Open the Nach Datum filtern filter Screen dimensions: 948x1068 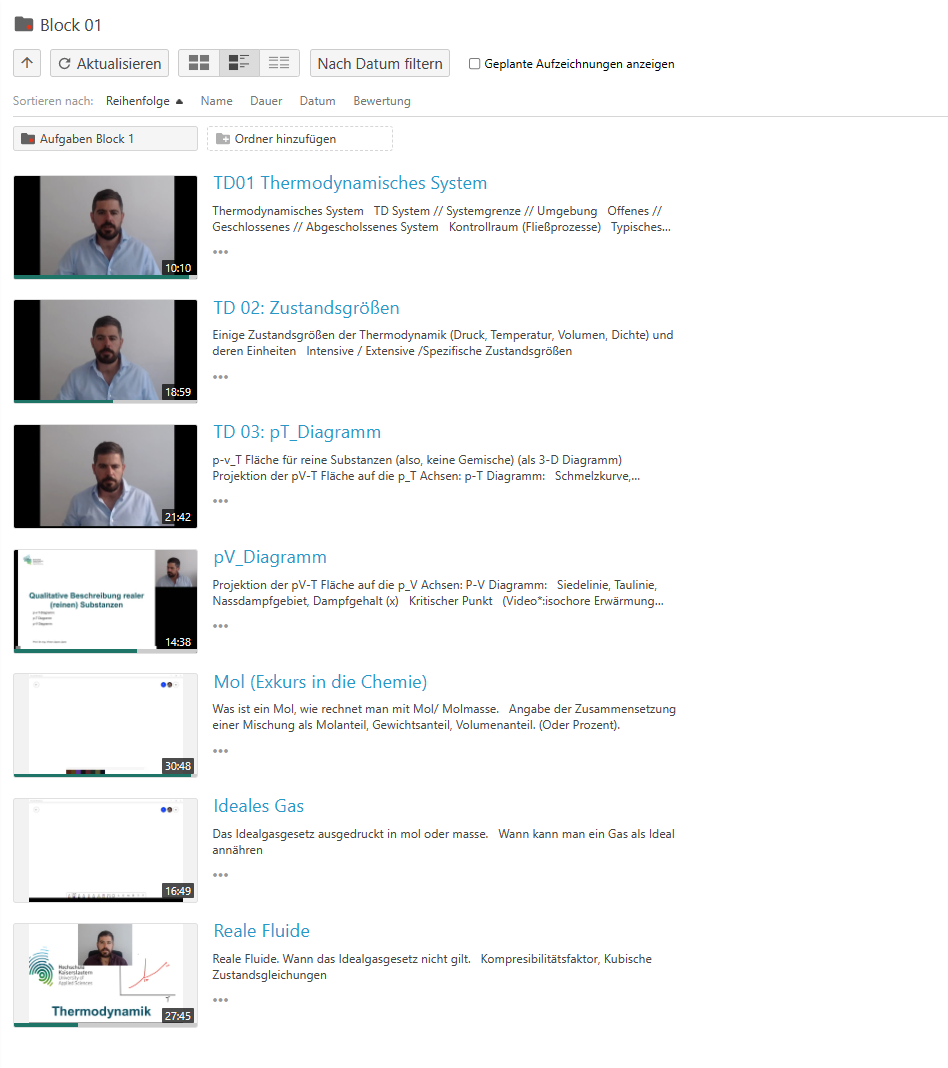click(380, 63)
